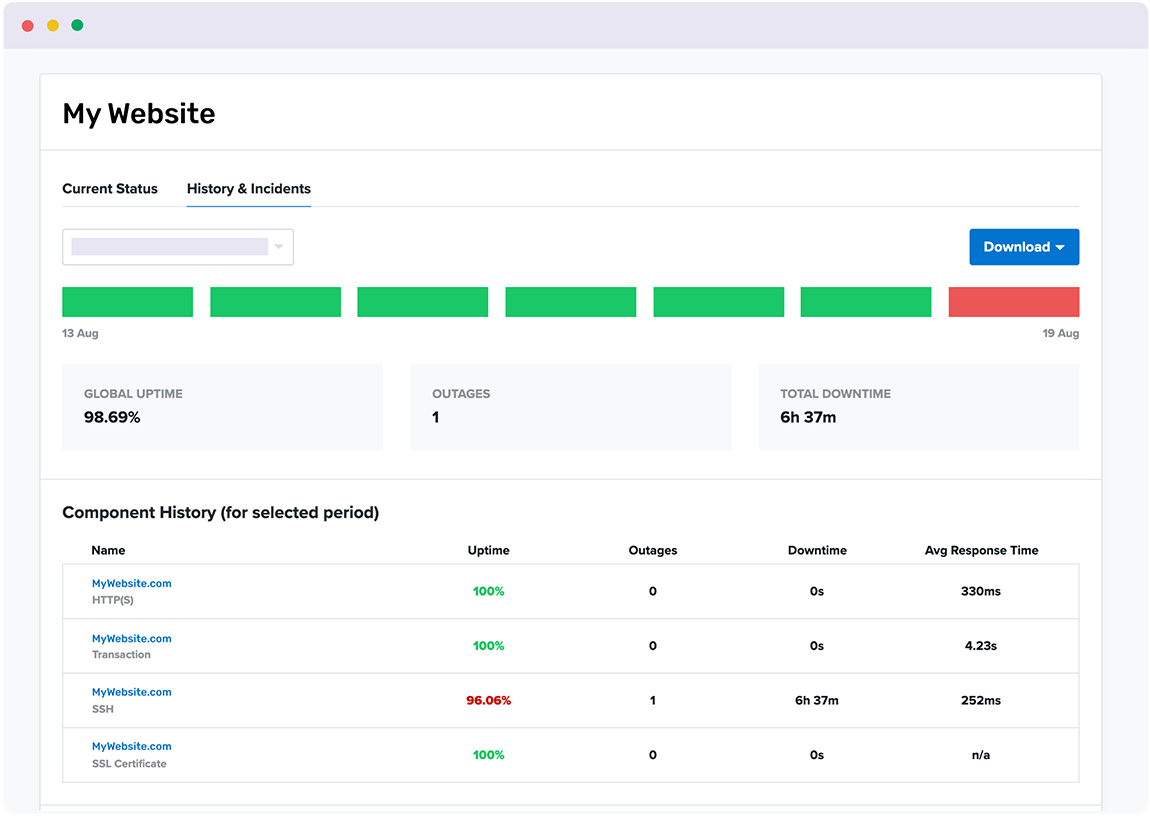Open the date range dropdown
Image resolution: width=1150 pixels, height=816 pixels.
[x=178, y=247]
